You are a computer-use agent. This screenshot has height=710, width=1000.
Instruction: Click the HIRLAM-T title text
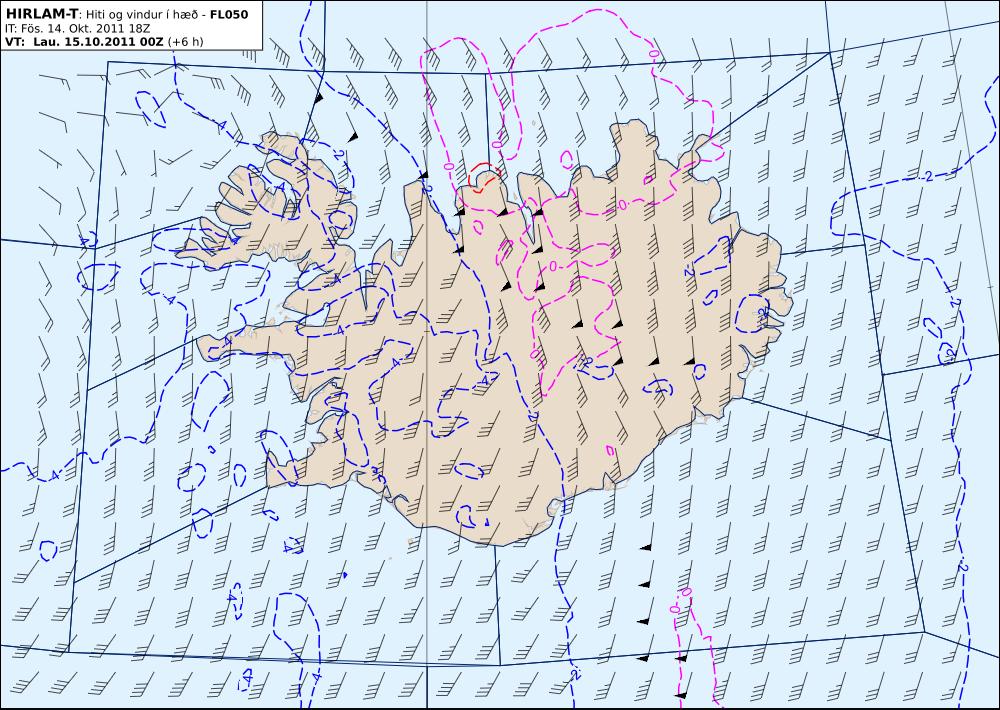click(41, 13)
